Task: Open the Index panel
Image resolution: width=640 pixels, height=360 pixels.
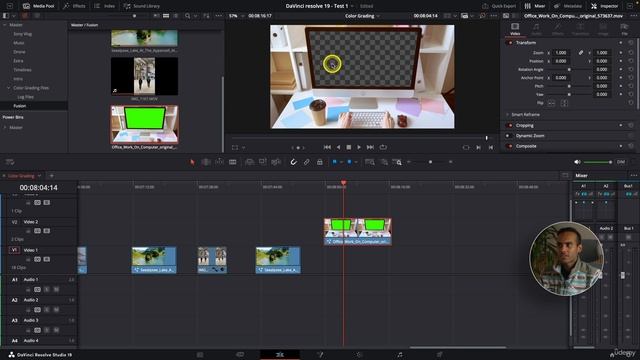Action: (x=104, y=6)
